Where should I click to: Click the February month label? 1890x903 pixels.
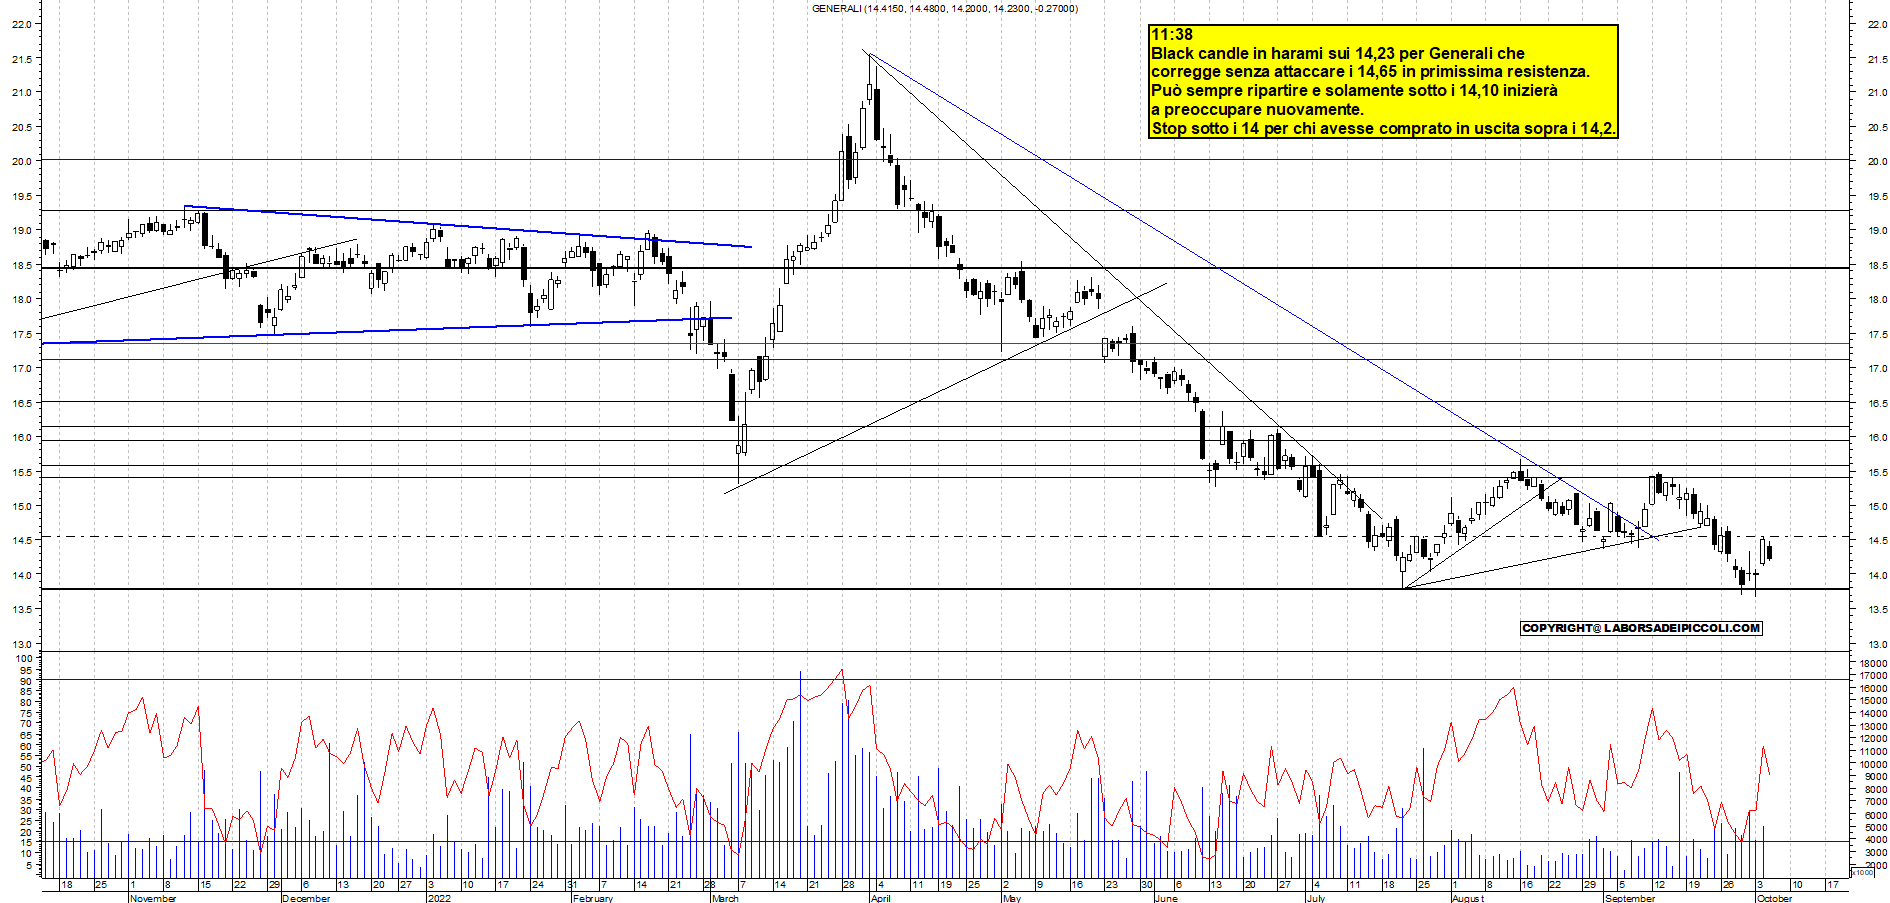pos(593,898)
